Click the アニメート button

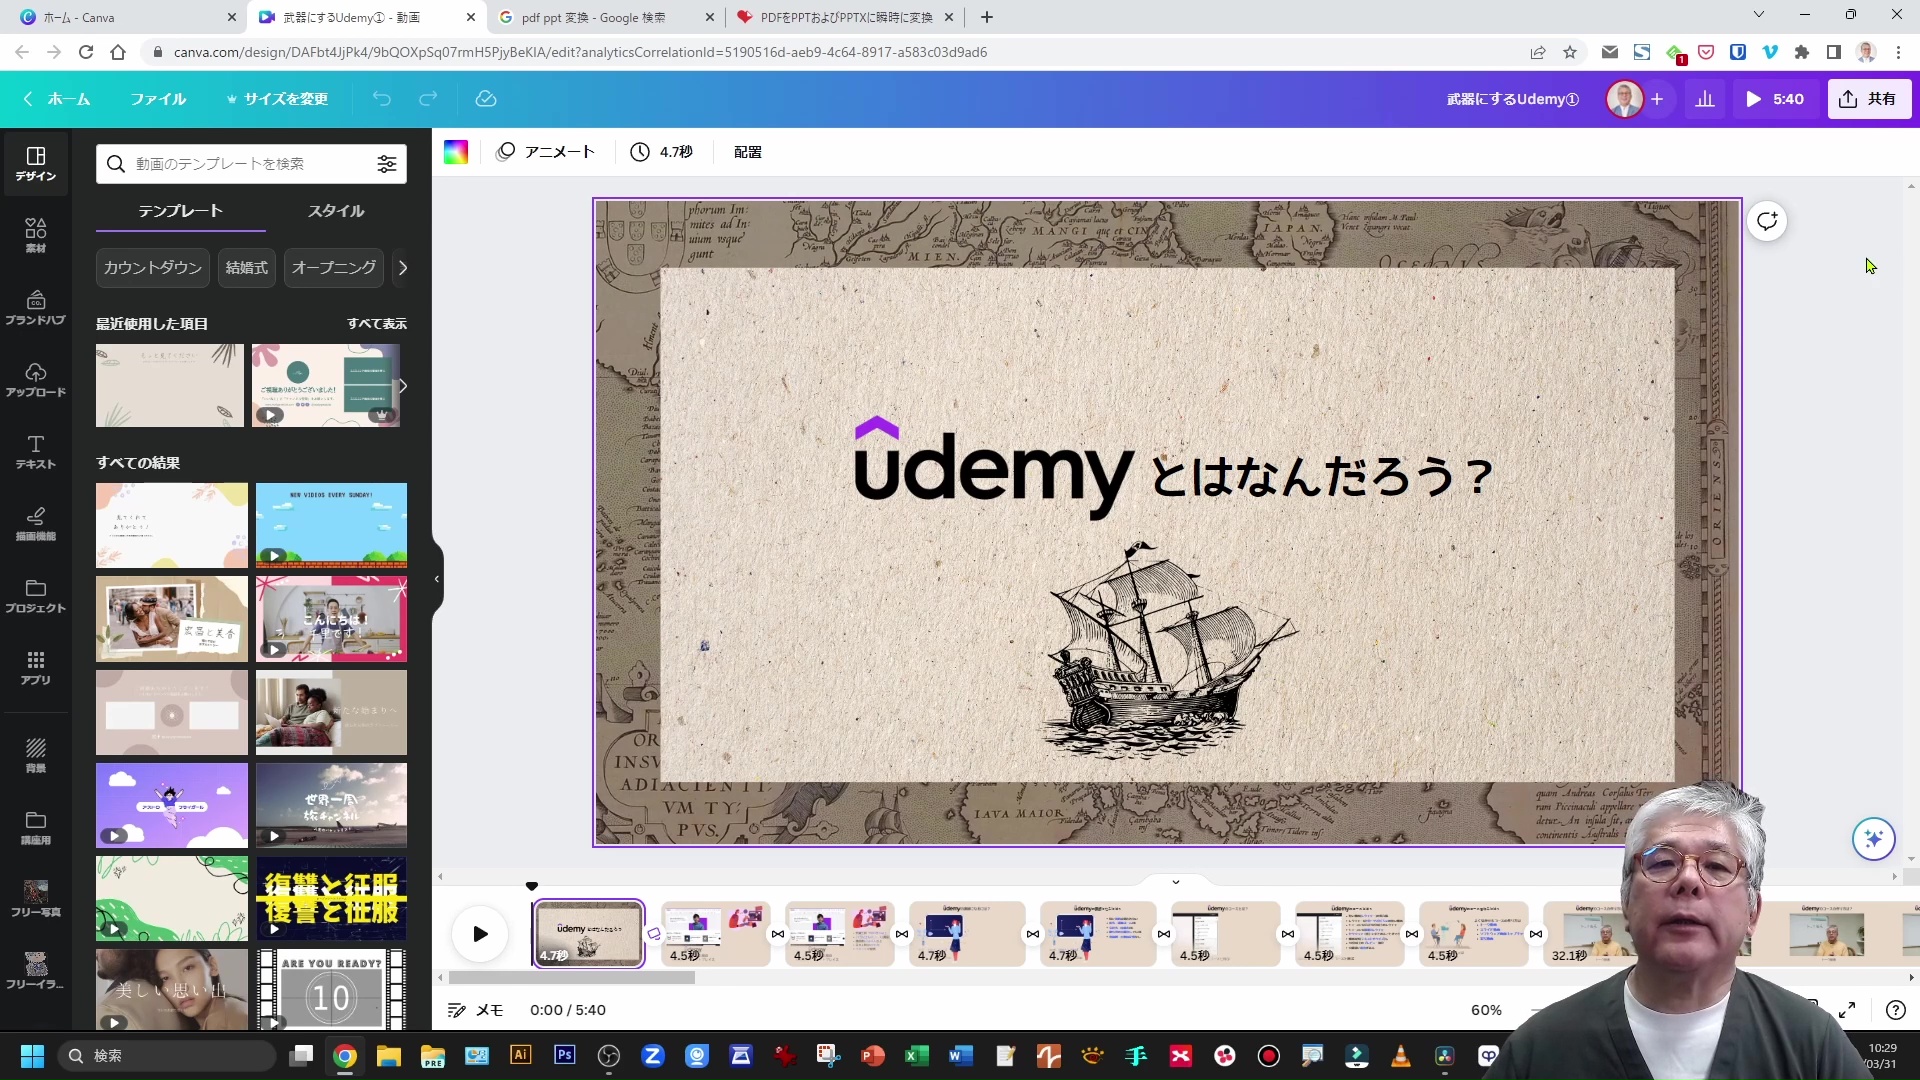click(546, 152)
